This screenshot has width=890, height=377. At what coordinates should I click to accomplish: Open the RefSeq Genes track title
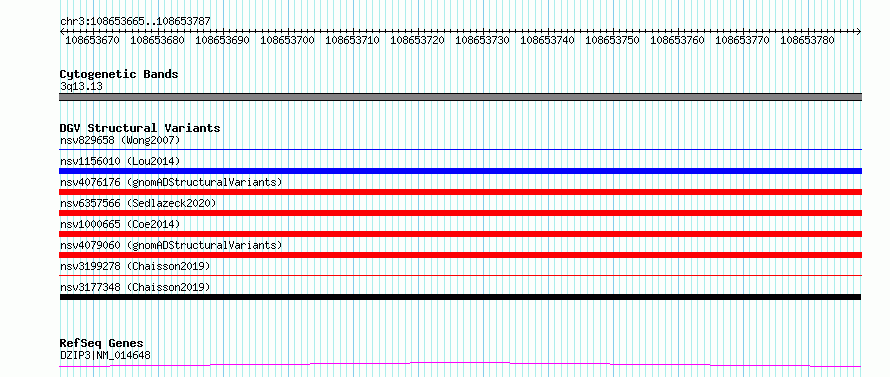click(102, 344)
